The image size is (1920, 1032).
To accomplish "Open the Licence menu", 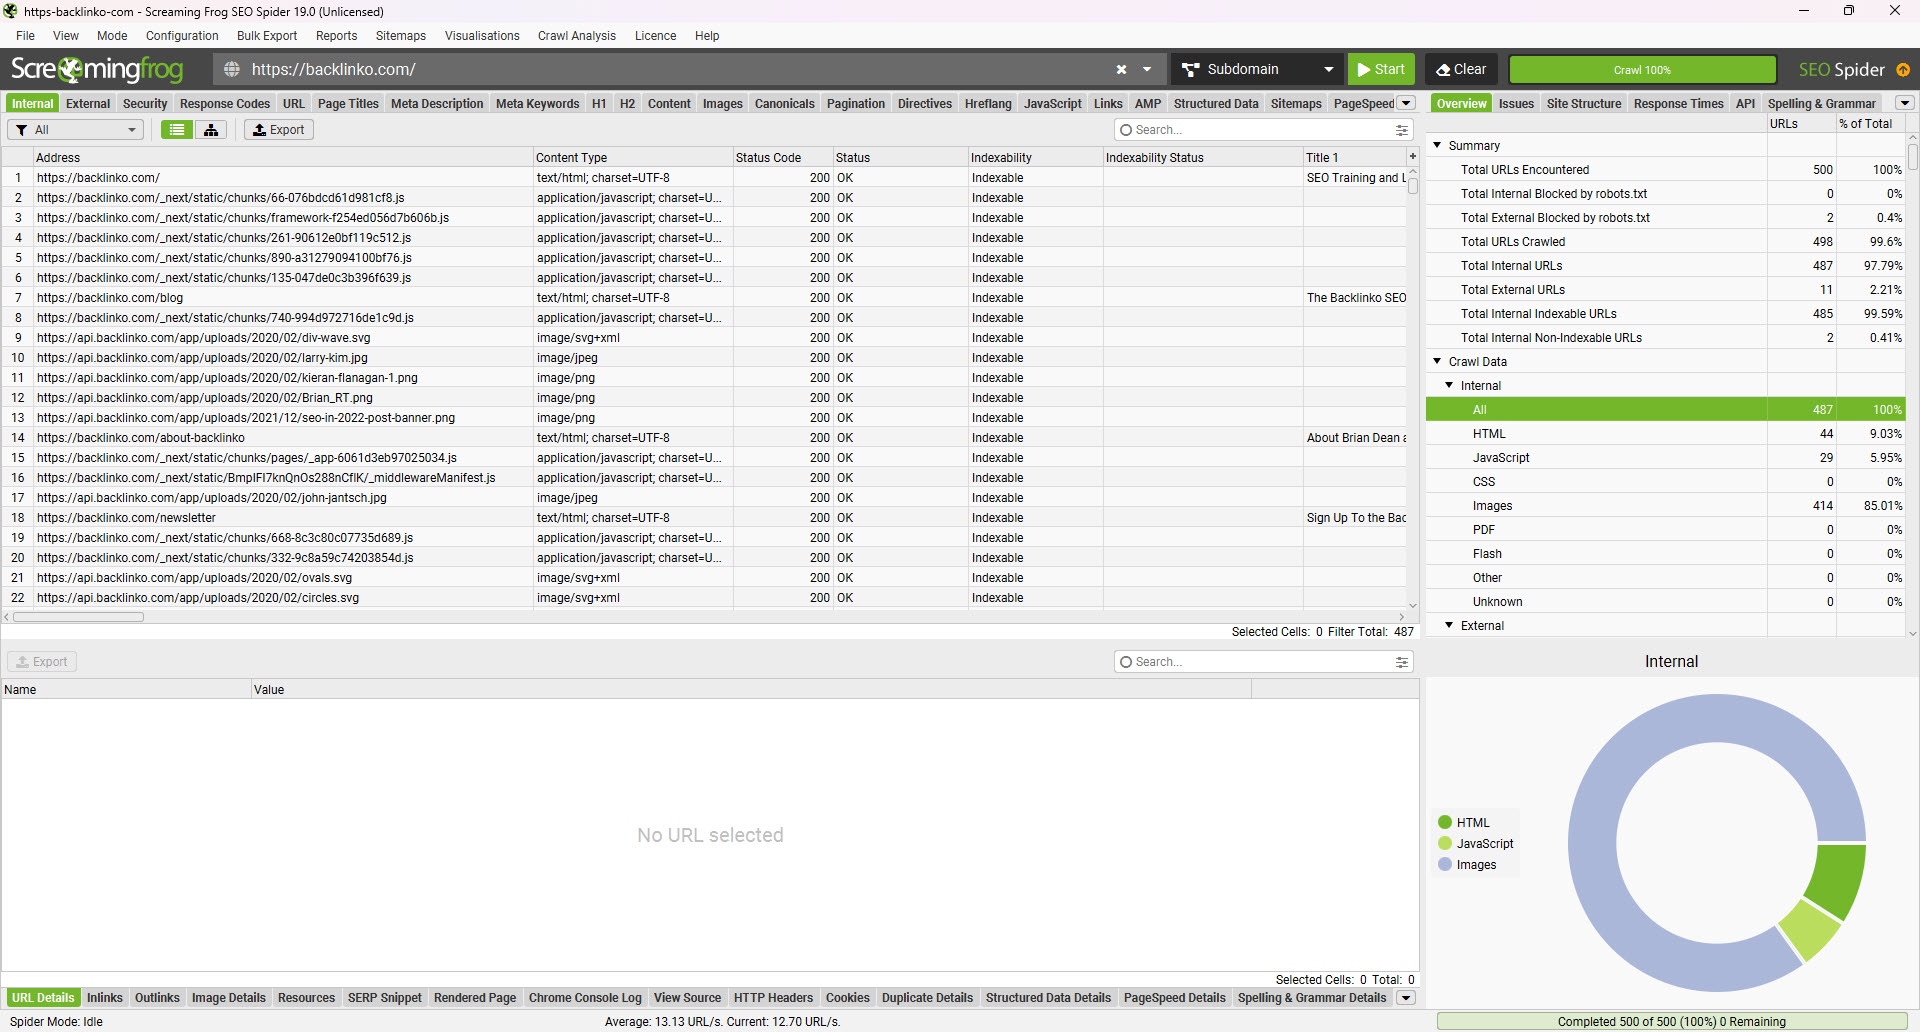I will click(x=655, y=36).
